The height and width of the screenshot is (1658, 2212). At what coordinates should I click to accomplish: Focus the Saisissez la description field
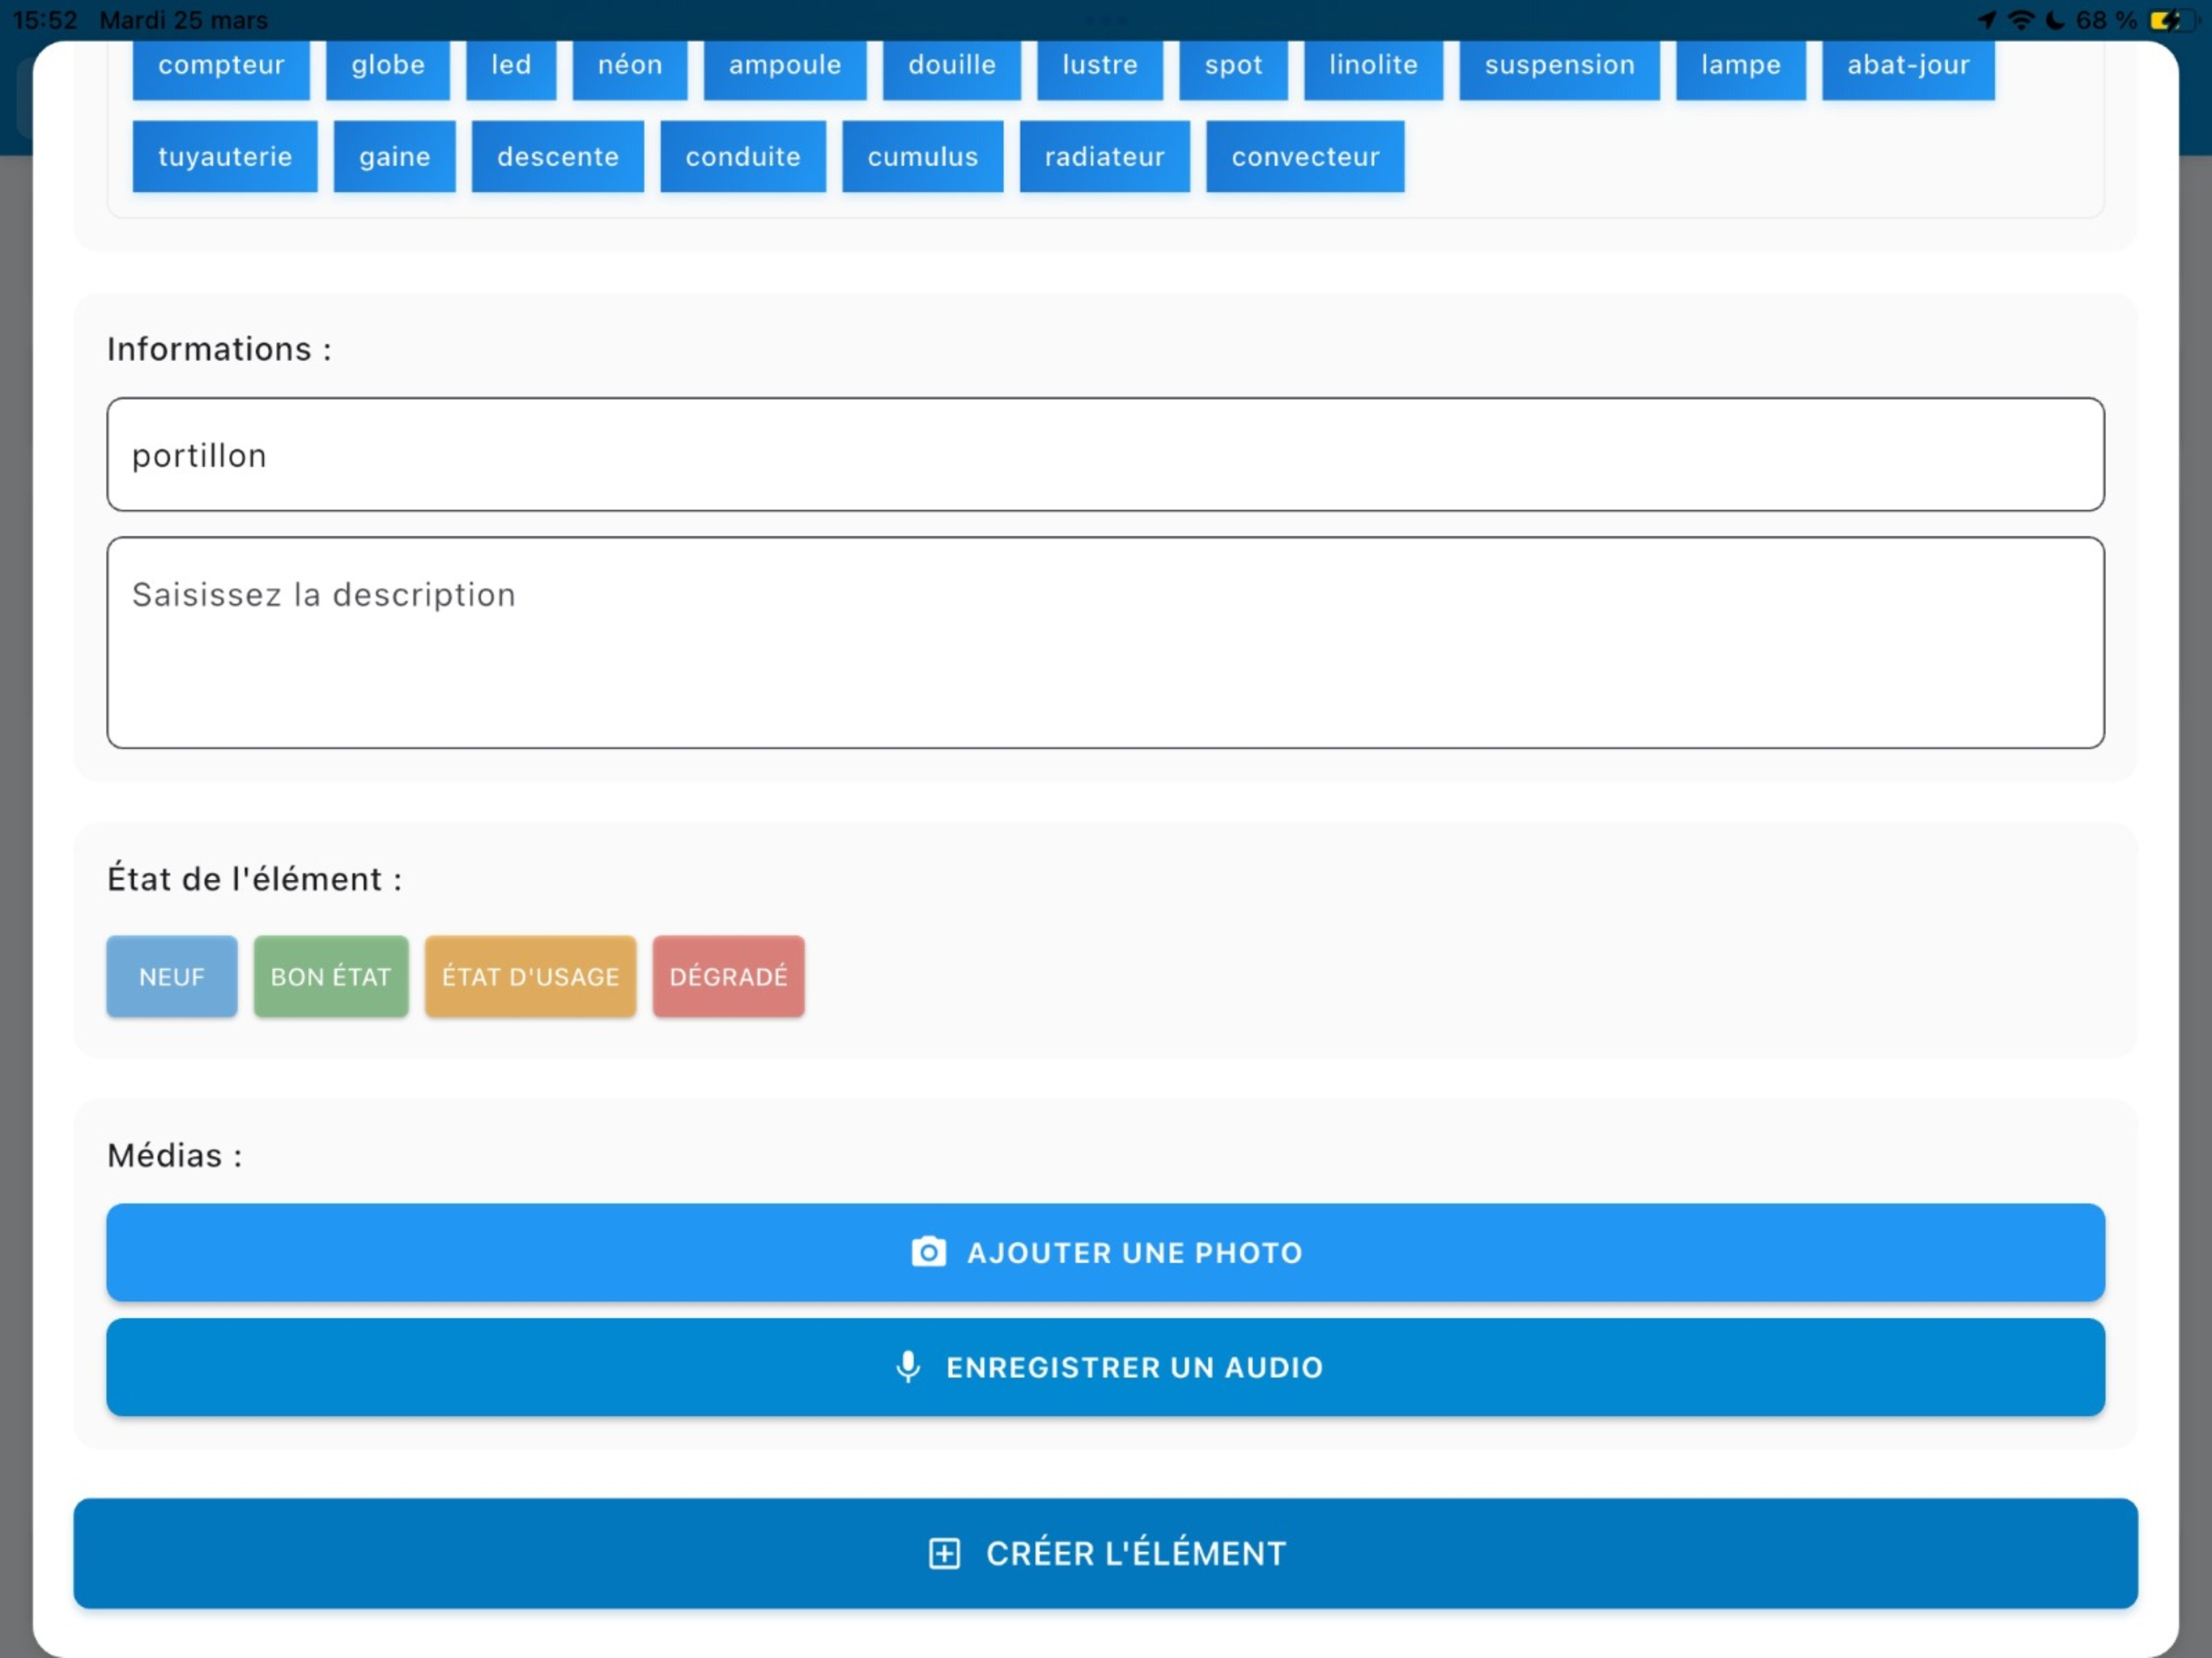coord(1106,643)
